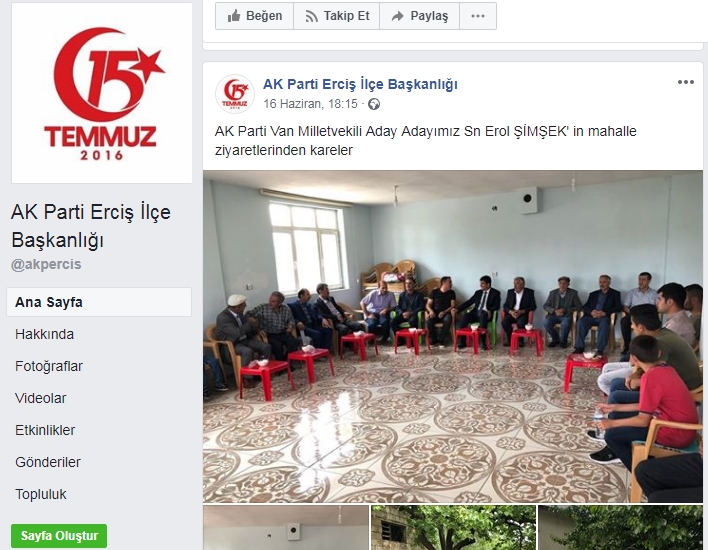Viewport: 708px width, 550px height.
Task: Open the main meeting room photo
Action: point(453,336)
